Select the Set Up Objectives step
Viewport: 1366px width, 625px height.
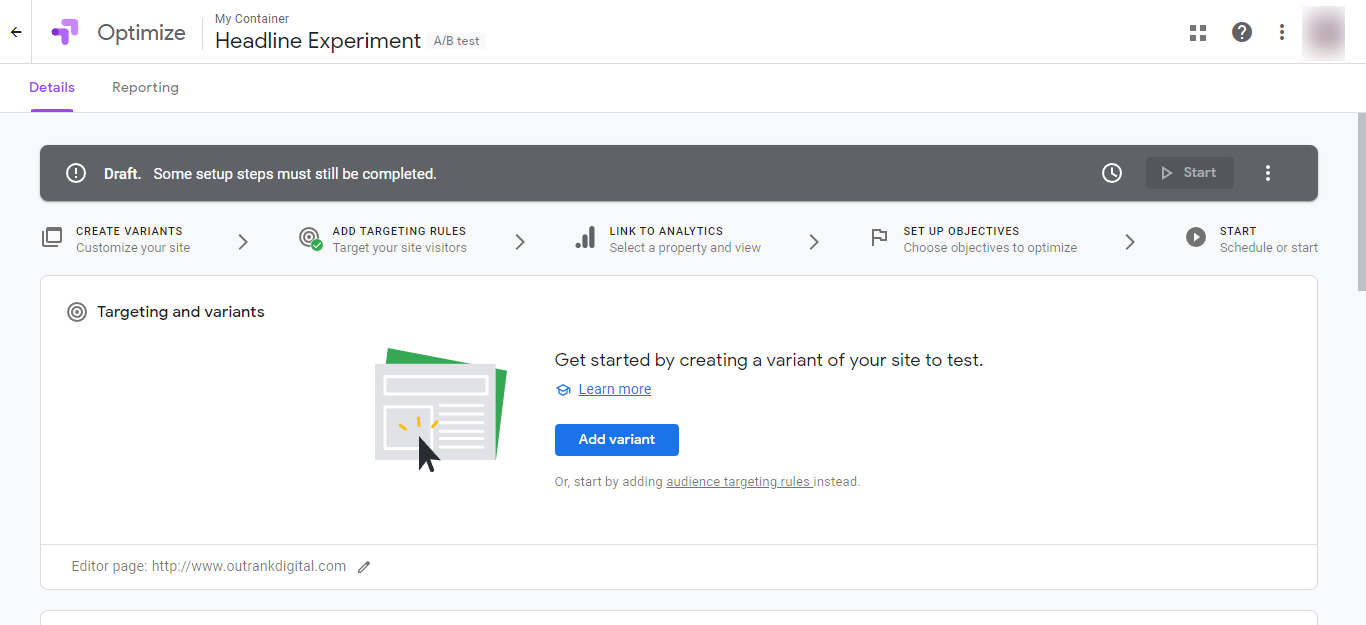(x=989, y=239)
